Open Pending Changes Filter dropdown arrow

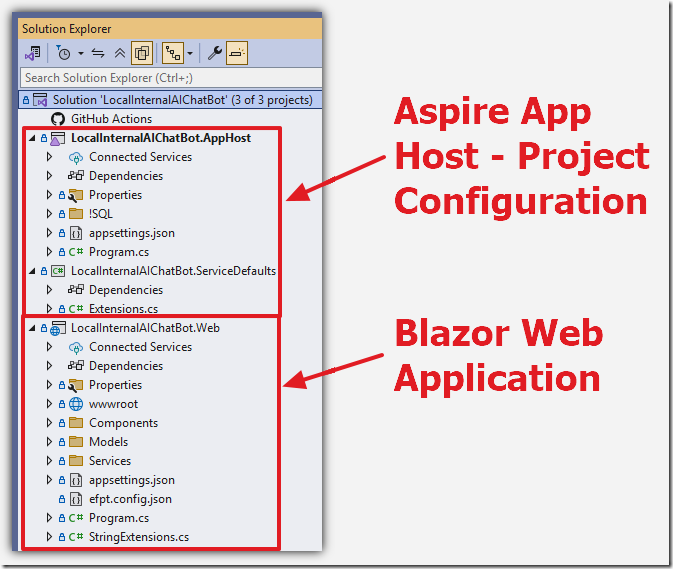click(81, 54)
